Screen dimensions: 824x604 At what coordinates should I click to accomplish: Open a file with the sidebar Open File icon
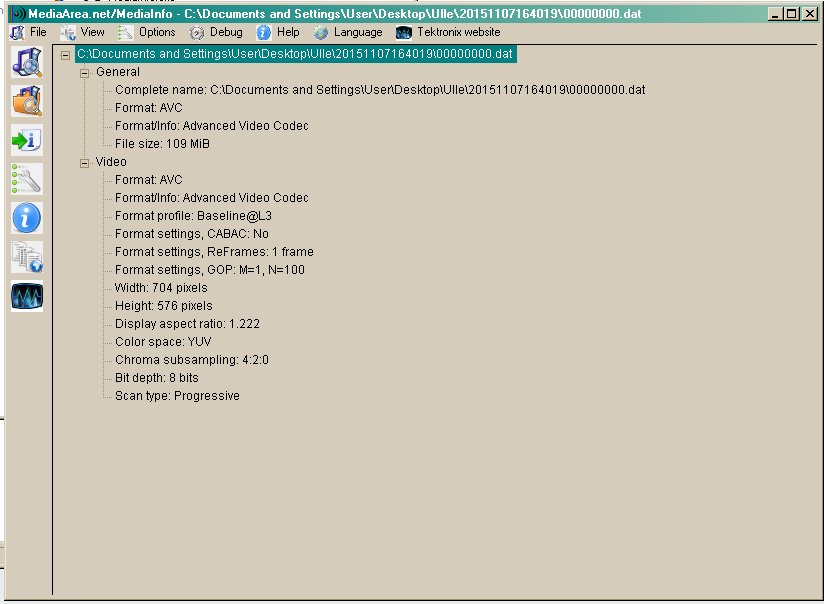coord(27,62)
